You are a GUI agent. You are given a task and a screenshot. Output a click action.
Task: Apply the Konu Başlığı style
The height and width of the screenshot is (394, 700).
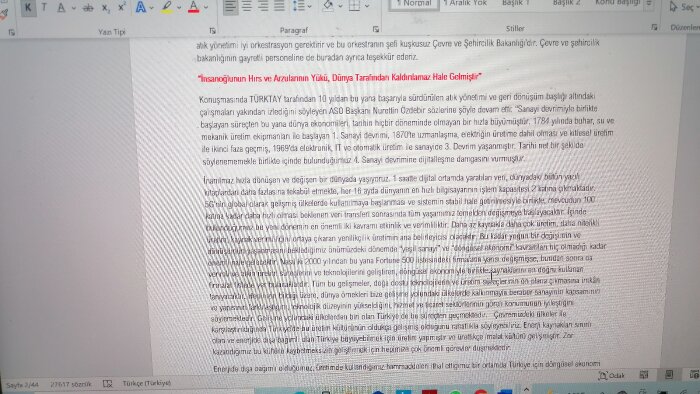pos(618,4)
